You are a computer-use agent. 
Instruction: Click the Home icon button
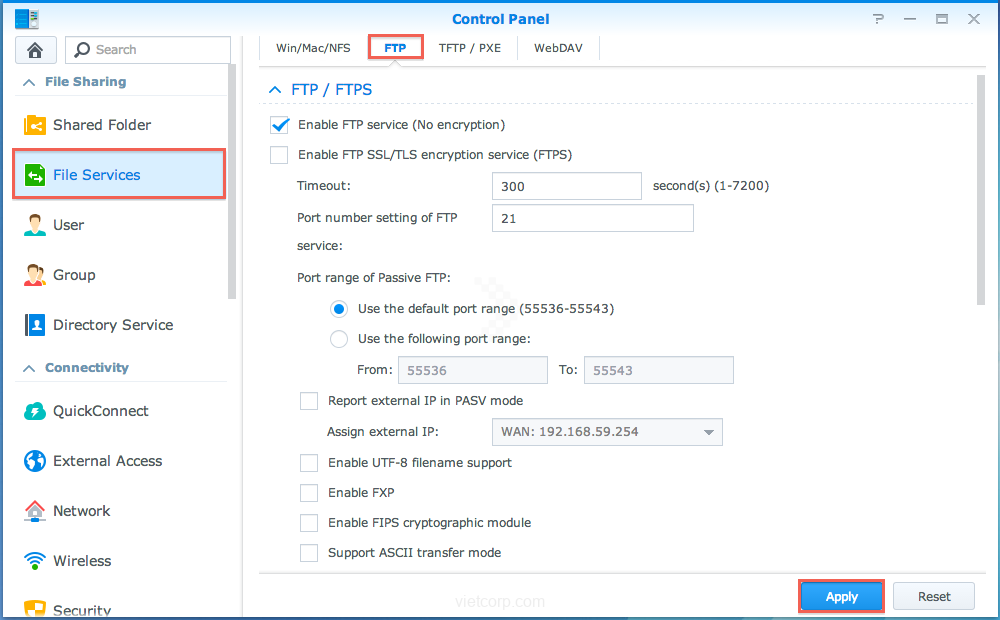[x=36, y=50]
